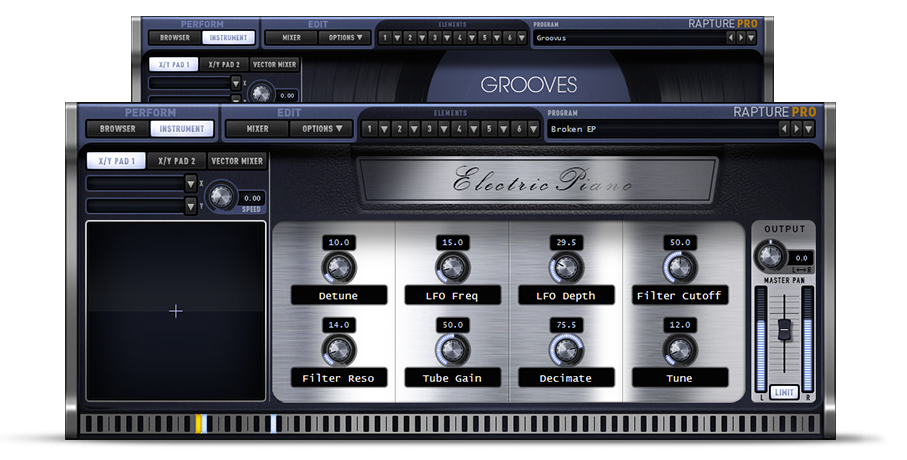907x460 pixels.
Task: Click the Grooves program name field
Action: (629, 38)
